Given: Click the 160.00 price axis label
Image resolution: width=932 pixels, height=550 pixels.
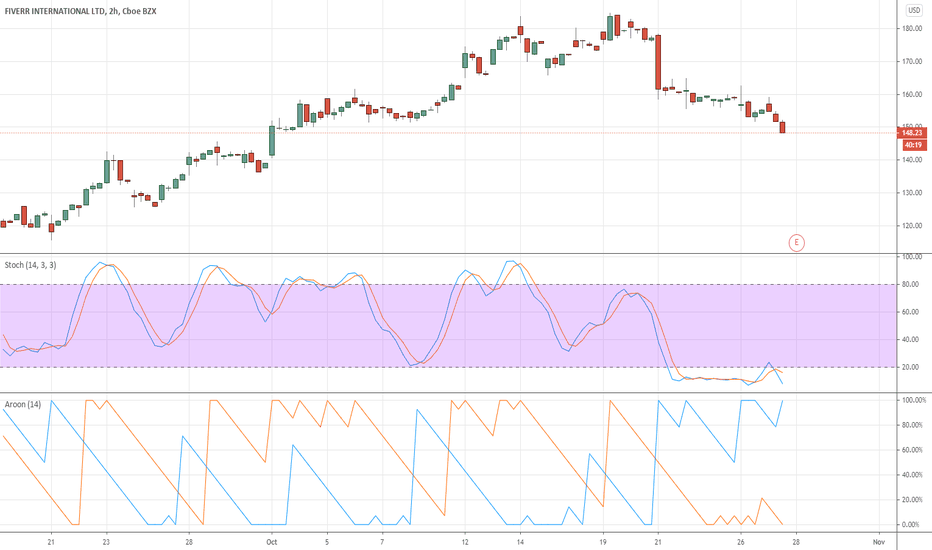Looking at the screenshot, I should (x=912, y=95).
